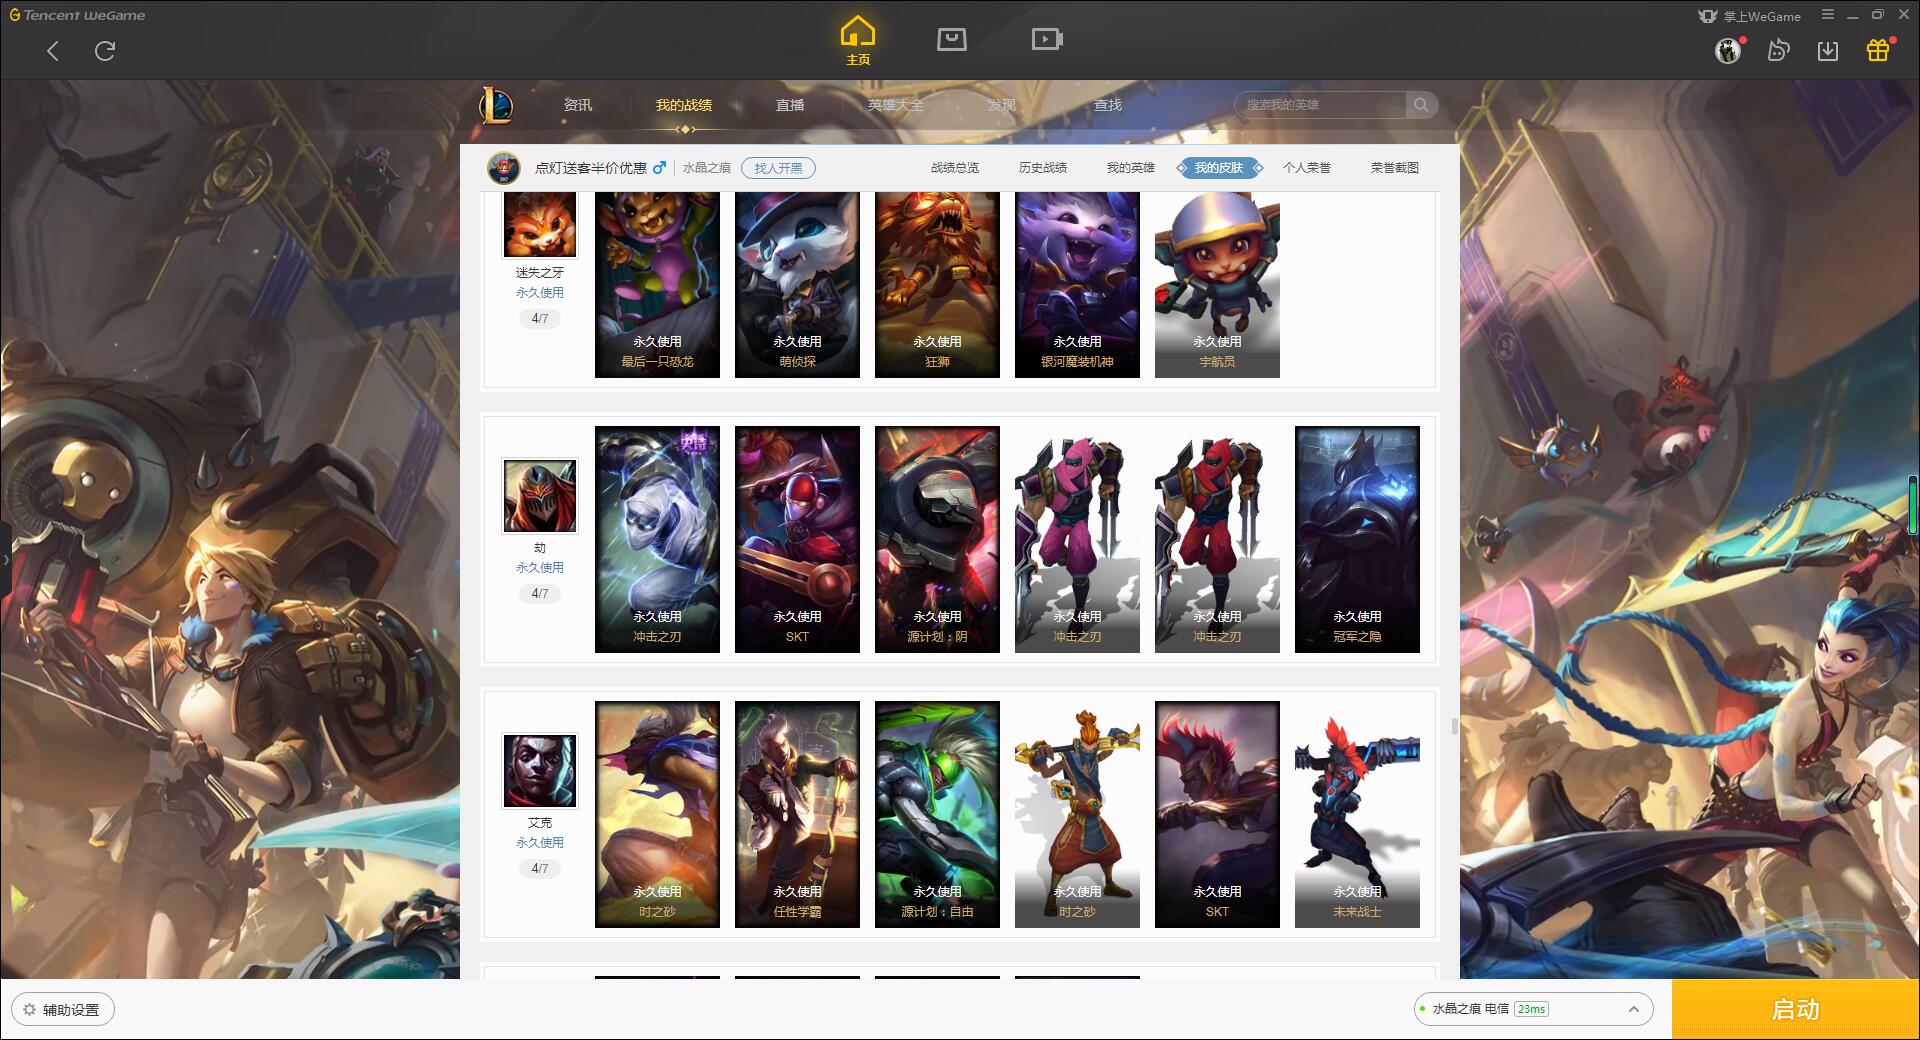Click 永久使用 under 迷失之牙
The width and height of the screenshot is (1920, 1040).
pos(540,293)
